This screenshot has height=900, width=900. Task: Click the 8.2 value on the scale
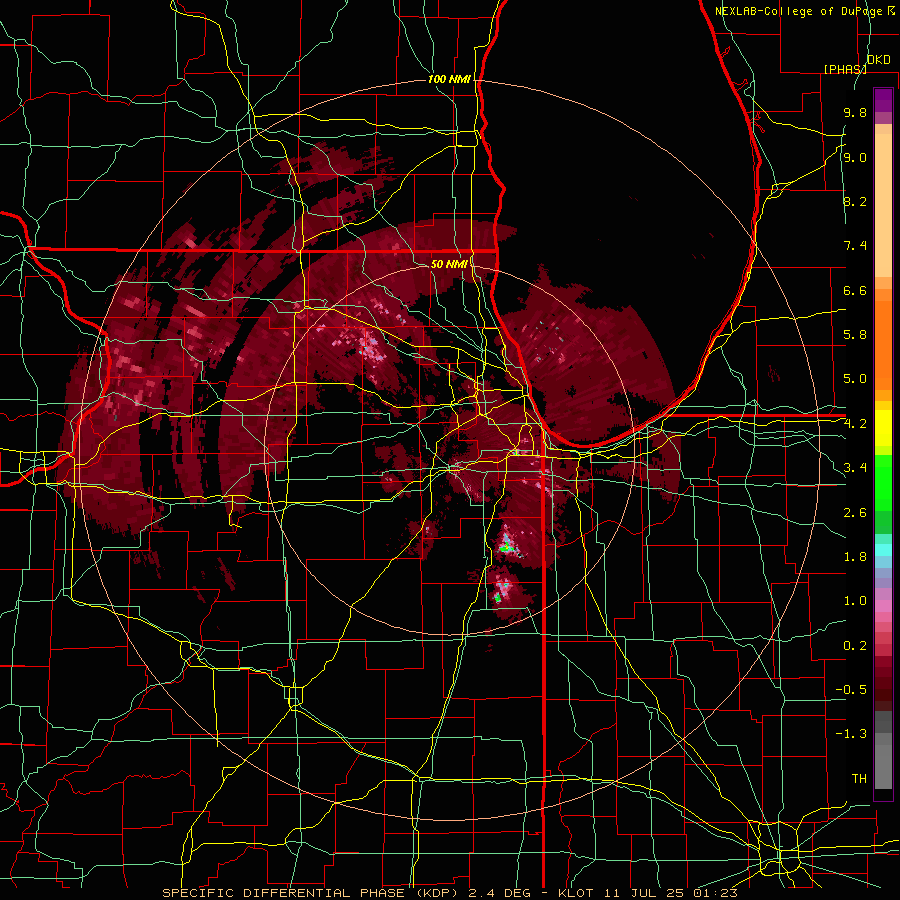(855, 201)
